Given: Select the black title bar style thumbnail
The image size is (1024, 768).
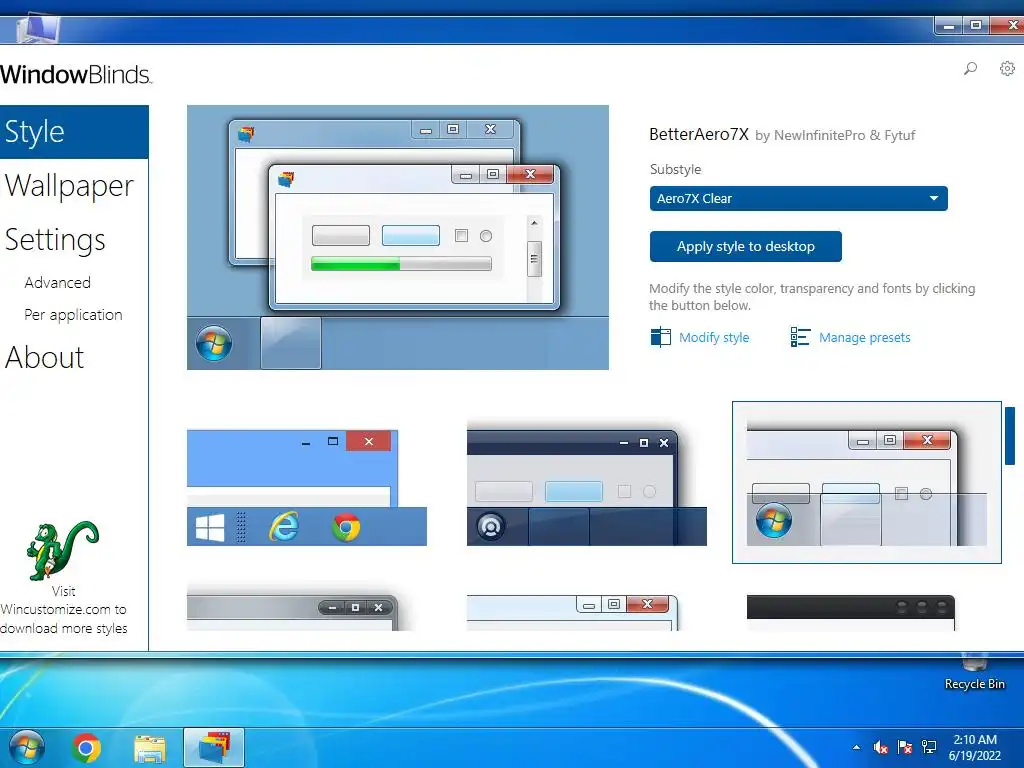Looking at the screenshot, I should (x=851, y=613).
